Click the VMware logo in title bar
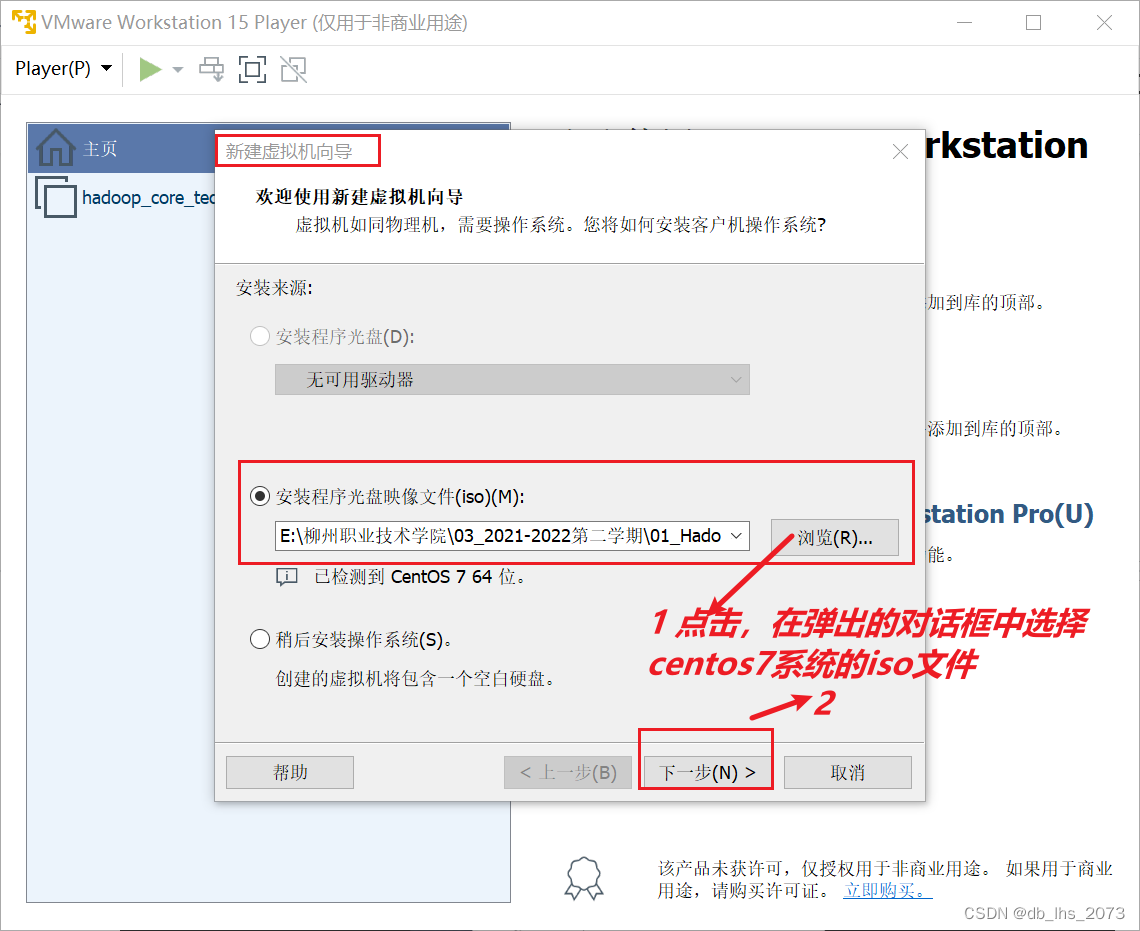This screenshot has height=931, width=1140. click(23, 22)
